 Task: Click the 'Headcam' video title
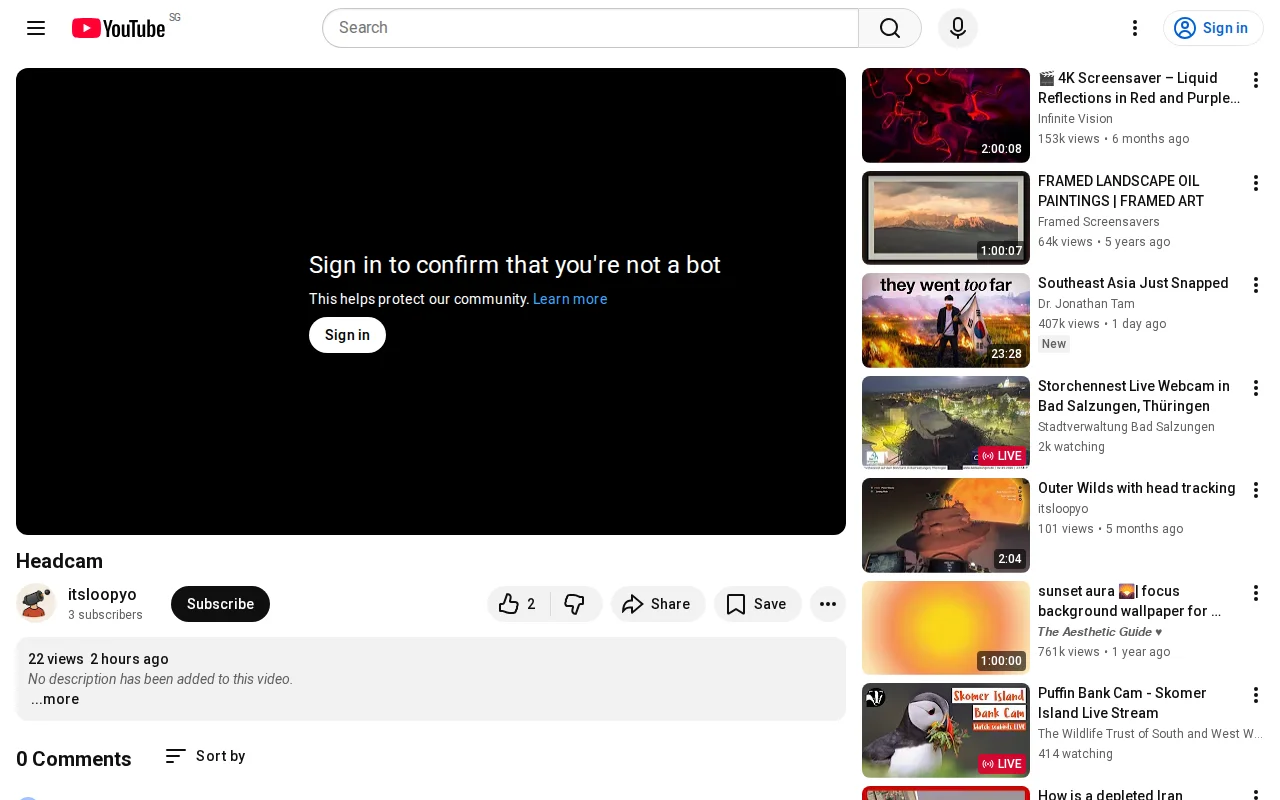pos(59,561)
